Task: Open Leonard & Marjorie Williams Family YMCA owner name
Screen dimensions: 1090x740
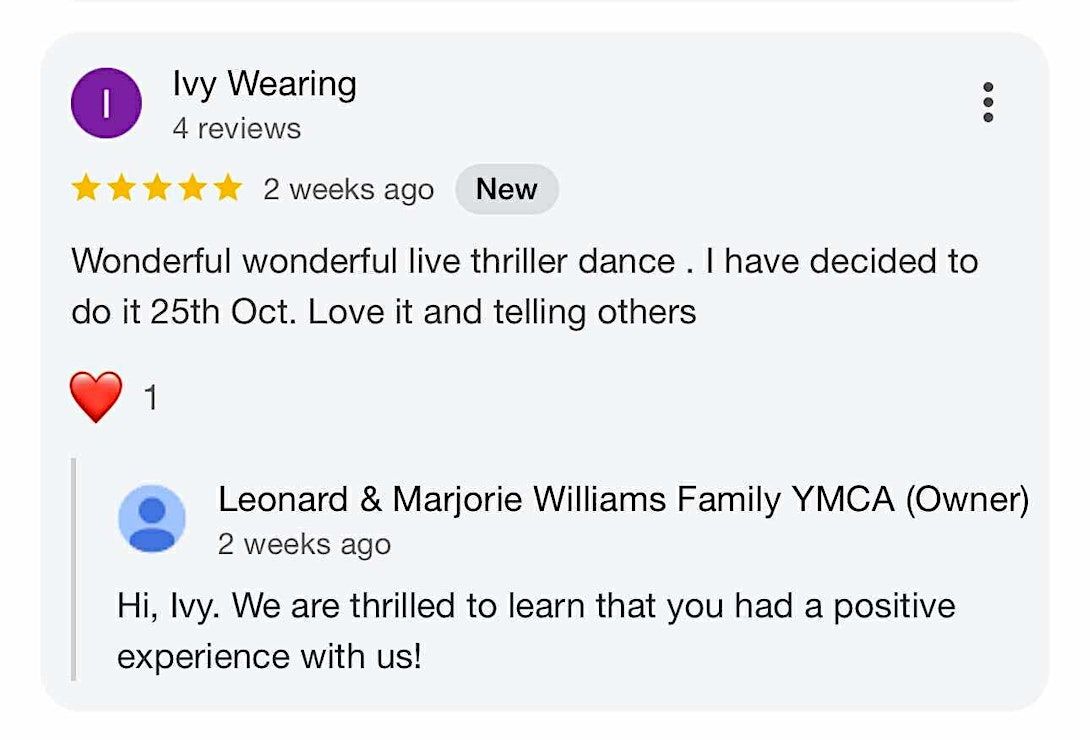Action: coord(623,499)
